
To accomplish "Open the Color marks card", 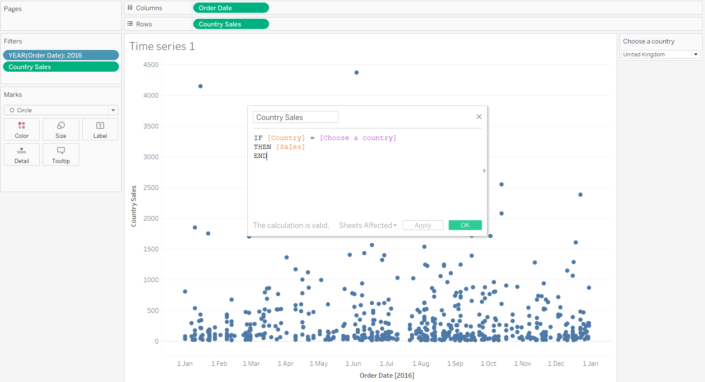I will coord(22,129).
